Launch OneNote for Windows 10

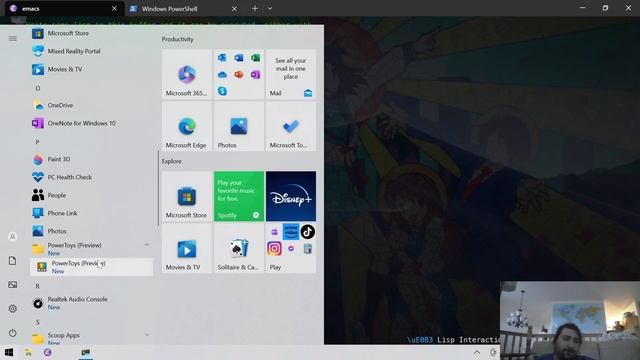(92, 123)
